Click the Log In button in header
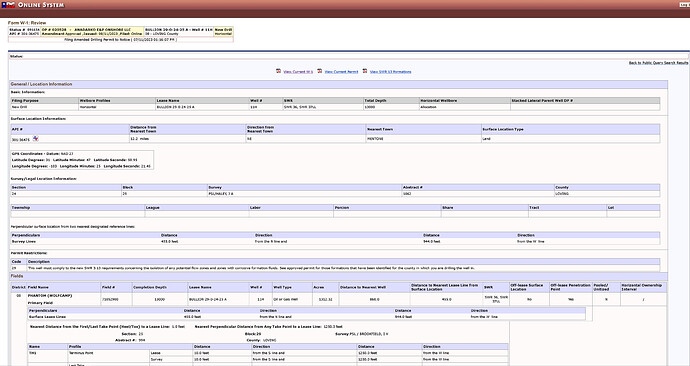690x366 pixels. point(686,5)
